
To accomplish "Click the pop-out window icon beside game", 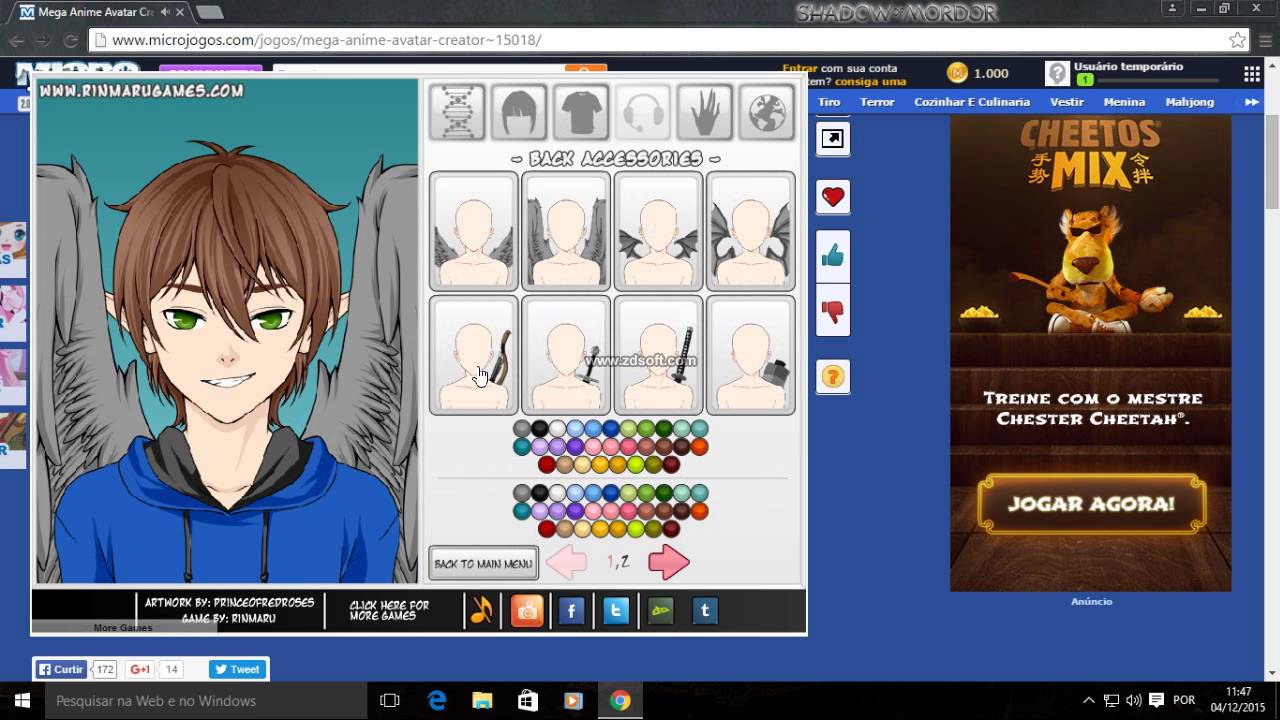I will 832,138.
